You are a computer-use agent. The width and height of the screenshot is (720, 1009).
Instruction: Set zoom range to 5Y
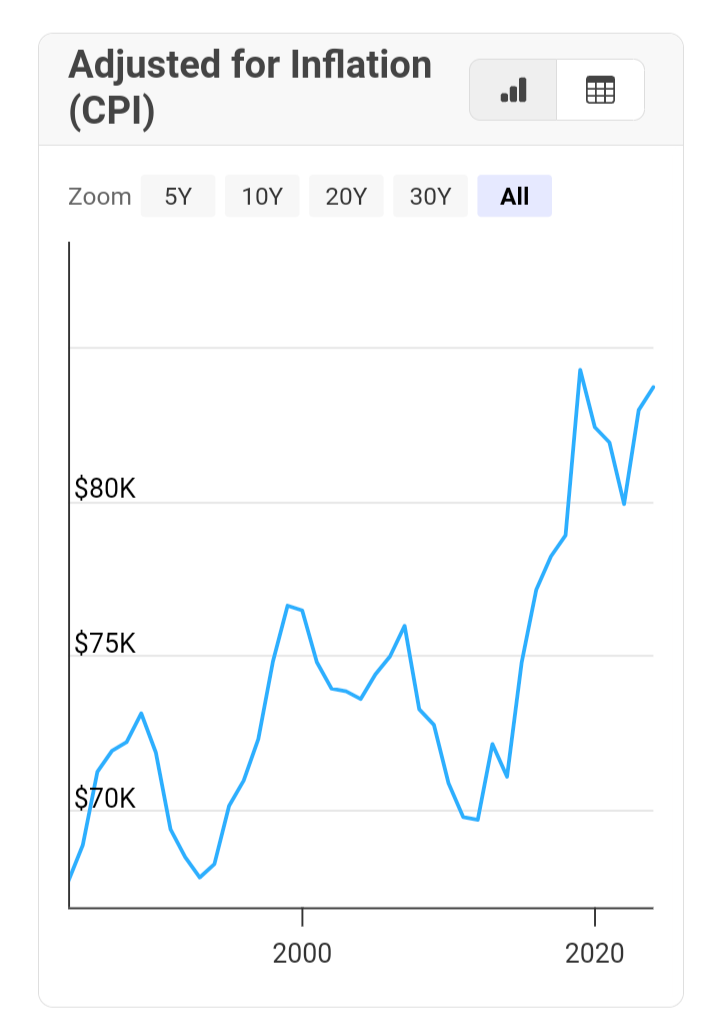[178, 196]
